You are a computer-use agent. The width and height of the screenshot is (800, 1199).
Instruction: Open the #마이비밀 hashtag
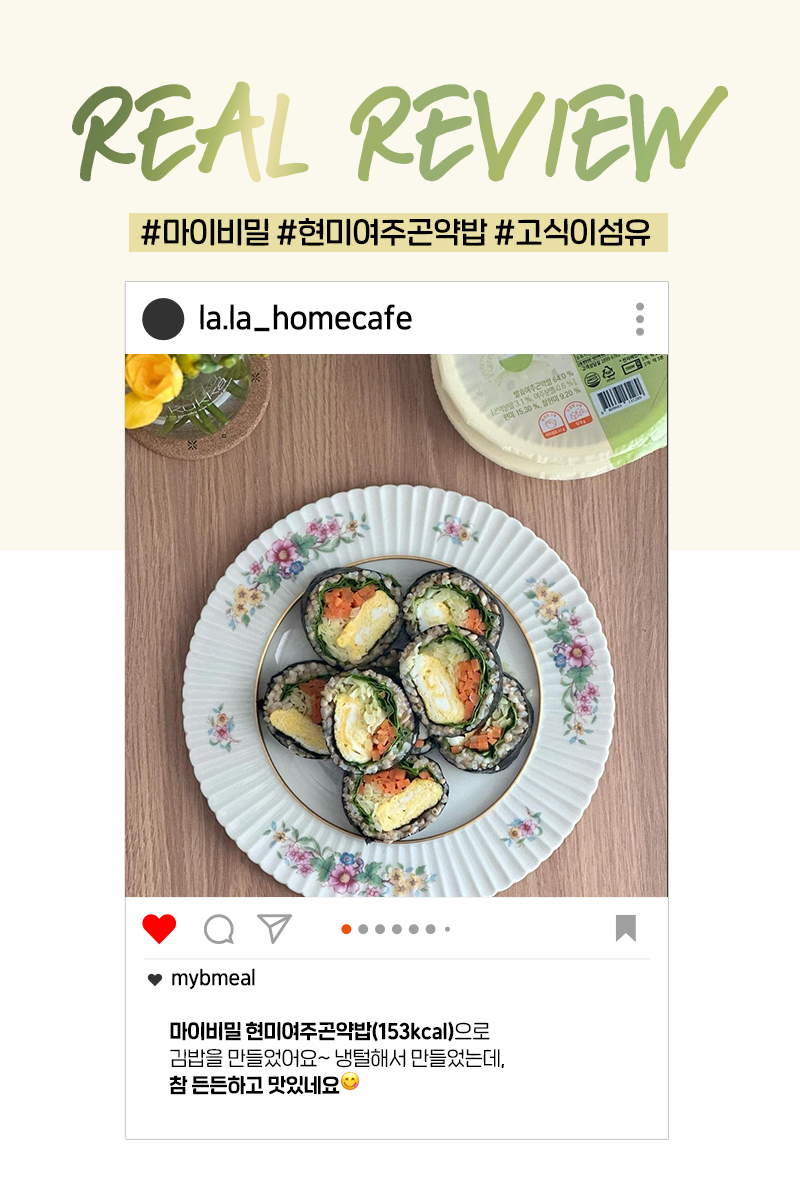pyautogui.click(x=206, y=232)
